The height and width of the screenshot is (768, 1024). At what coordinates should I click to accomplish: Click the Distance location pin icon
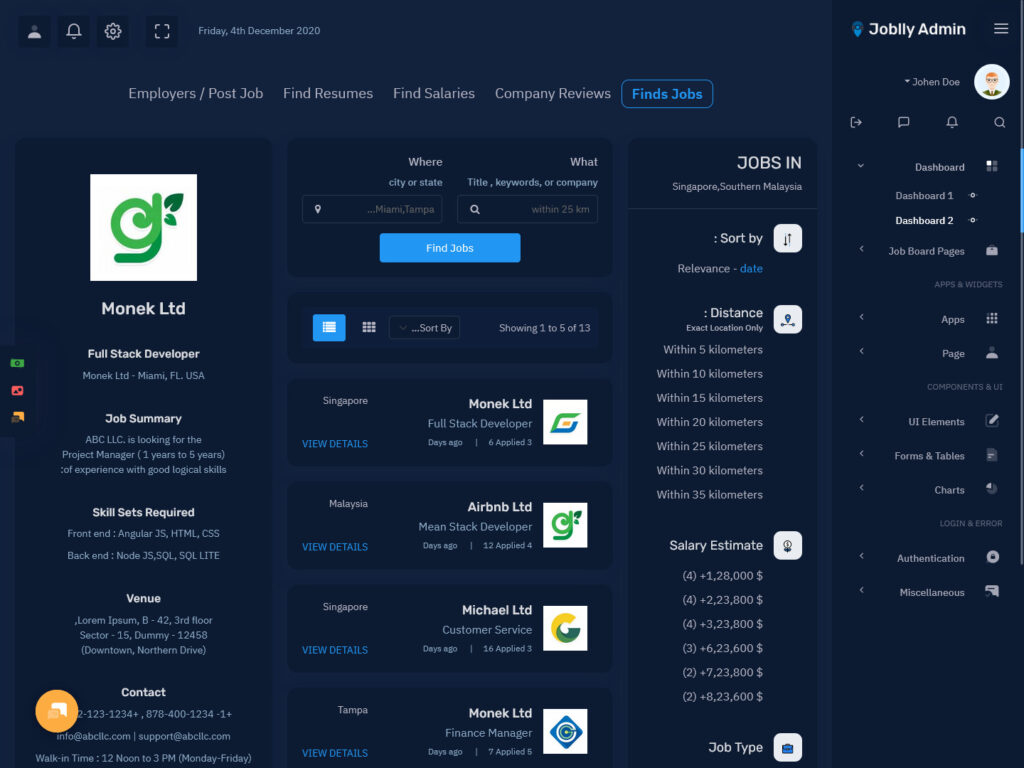(x=788, y=318)
